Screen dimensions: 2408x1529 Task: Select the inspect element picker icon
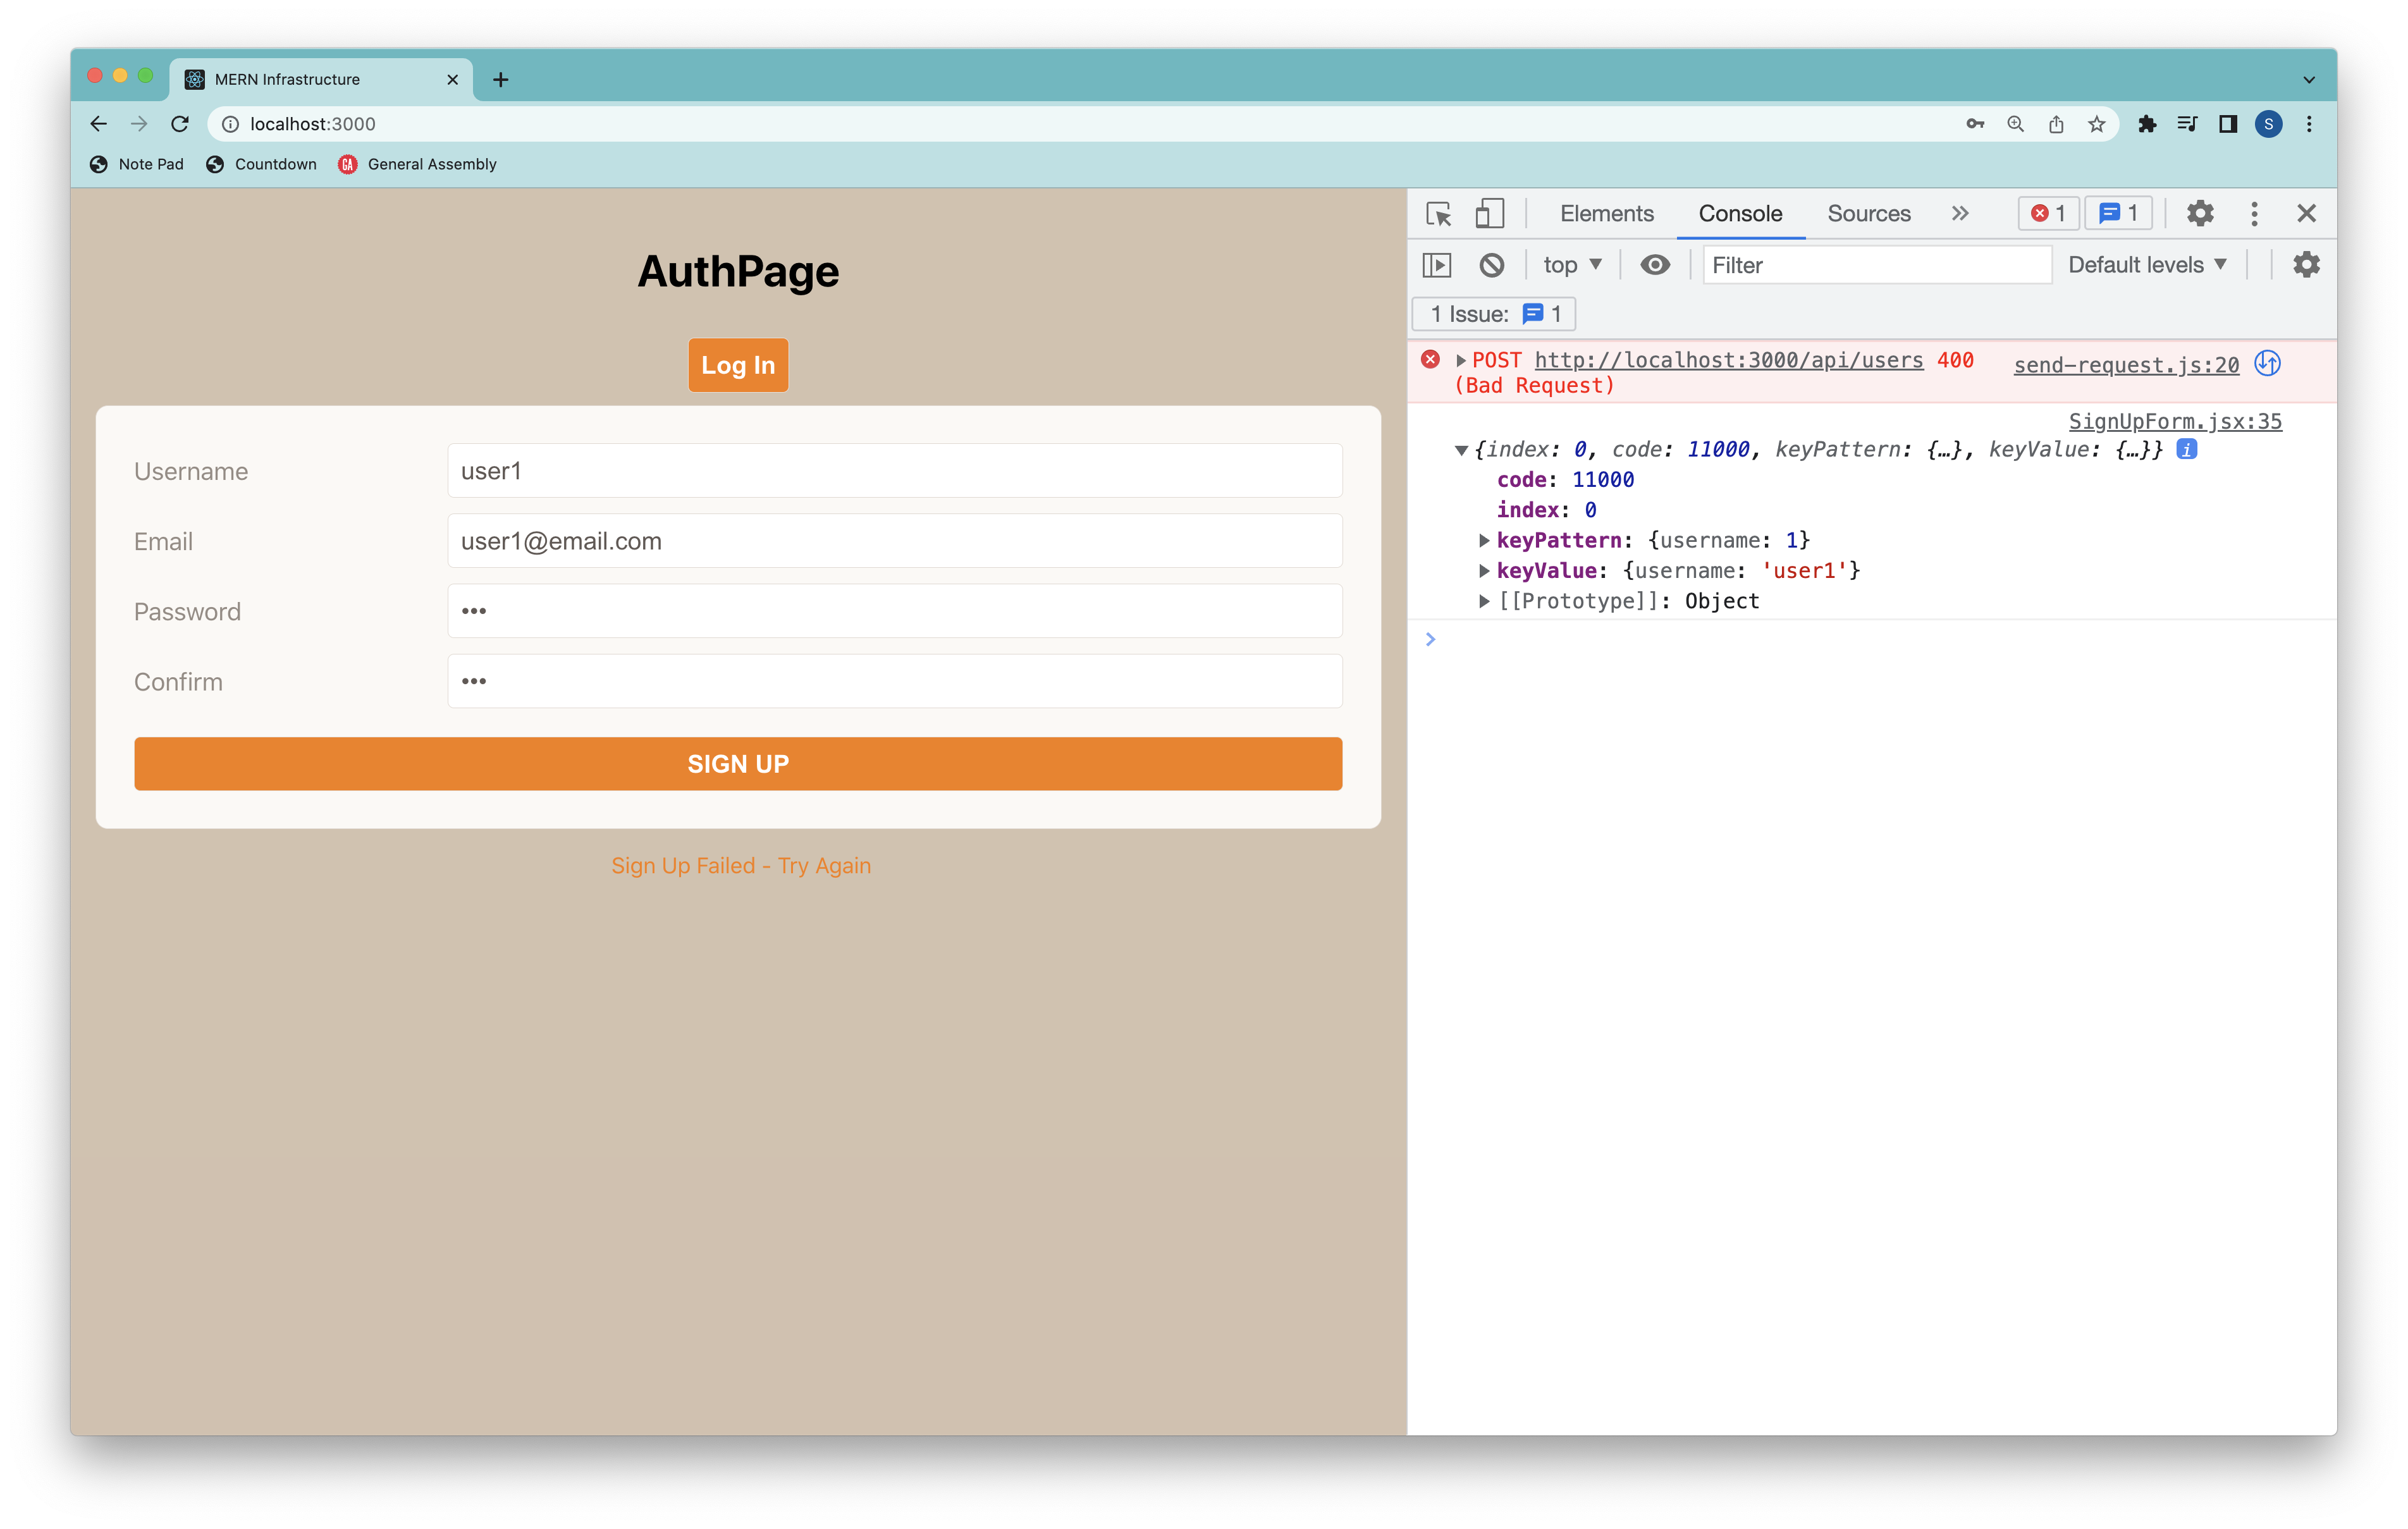point(1438,214)
